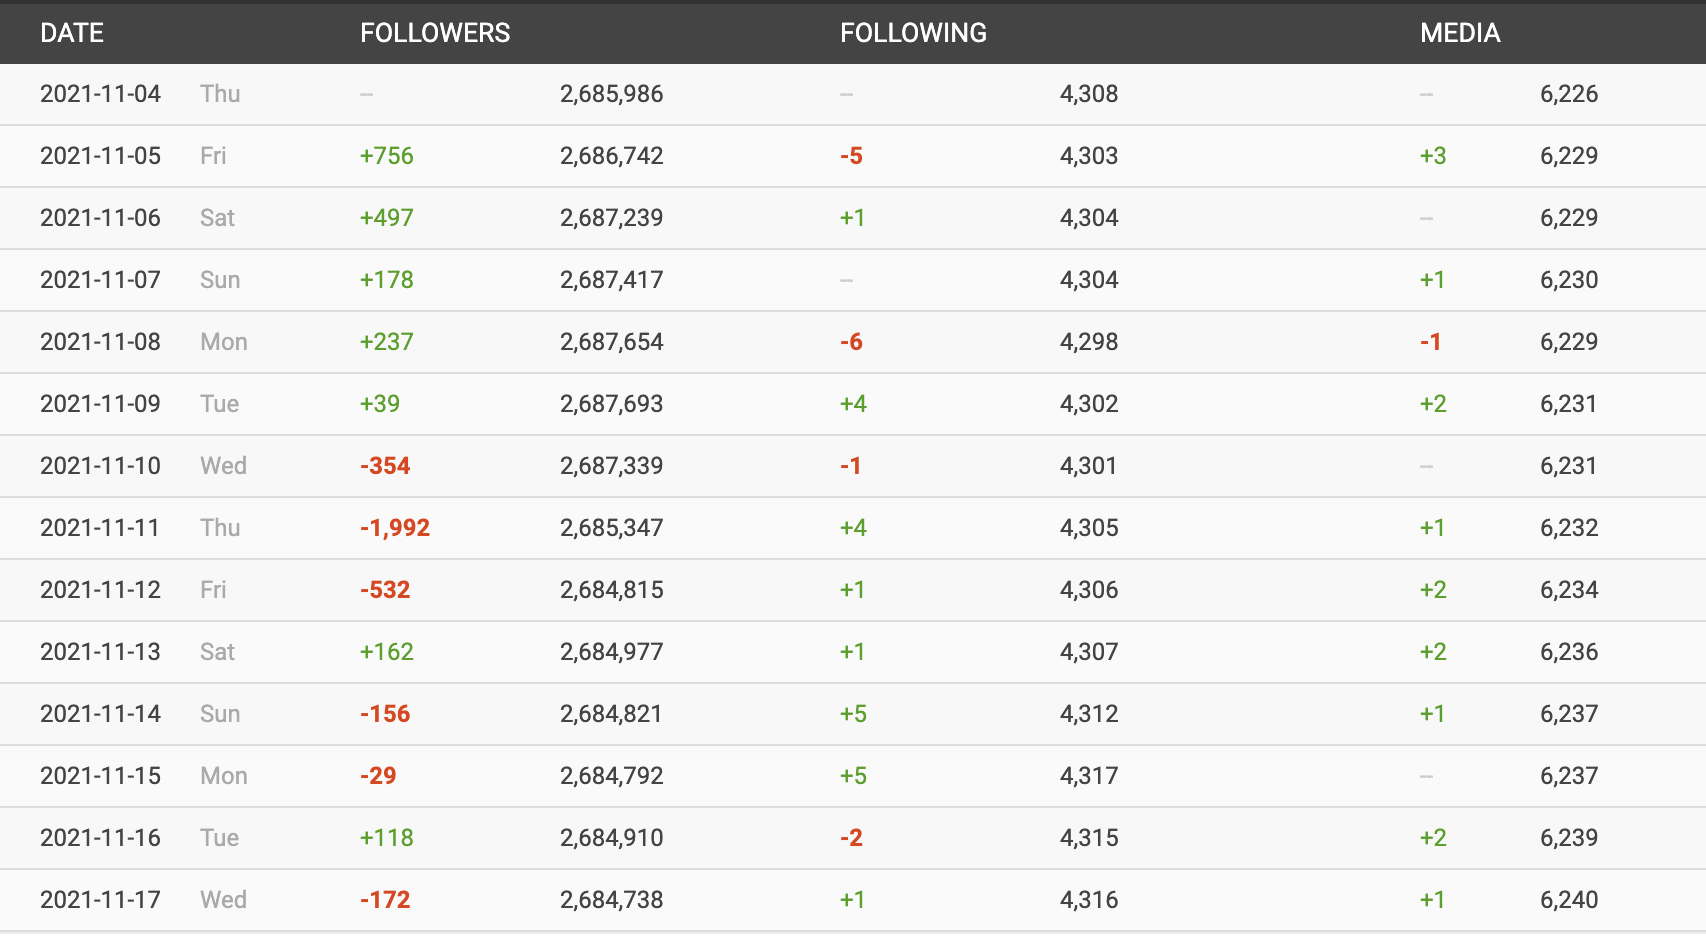Select the 6,240 media count

tap(1569, 900)
